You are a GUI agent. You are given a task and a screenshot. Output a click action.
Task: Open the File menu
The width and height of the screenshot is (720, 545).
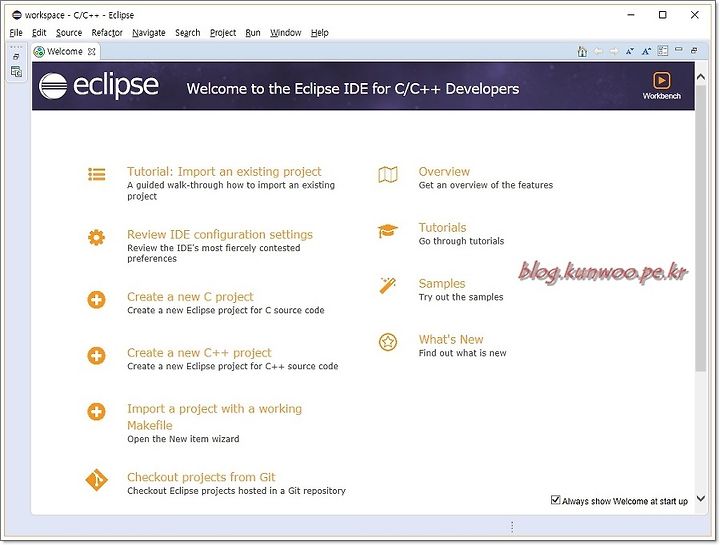[x=16, y=33]
